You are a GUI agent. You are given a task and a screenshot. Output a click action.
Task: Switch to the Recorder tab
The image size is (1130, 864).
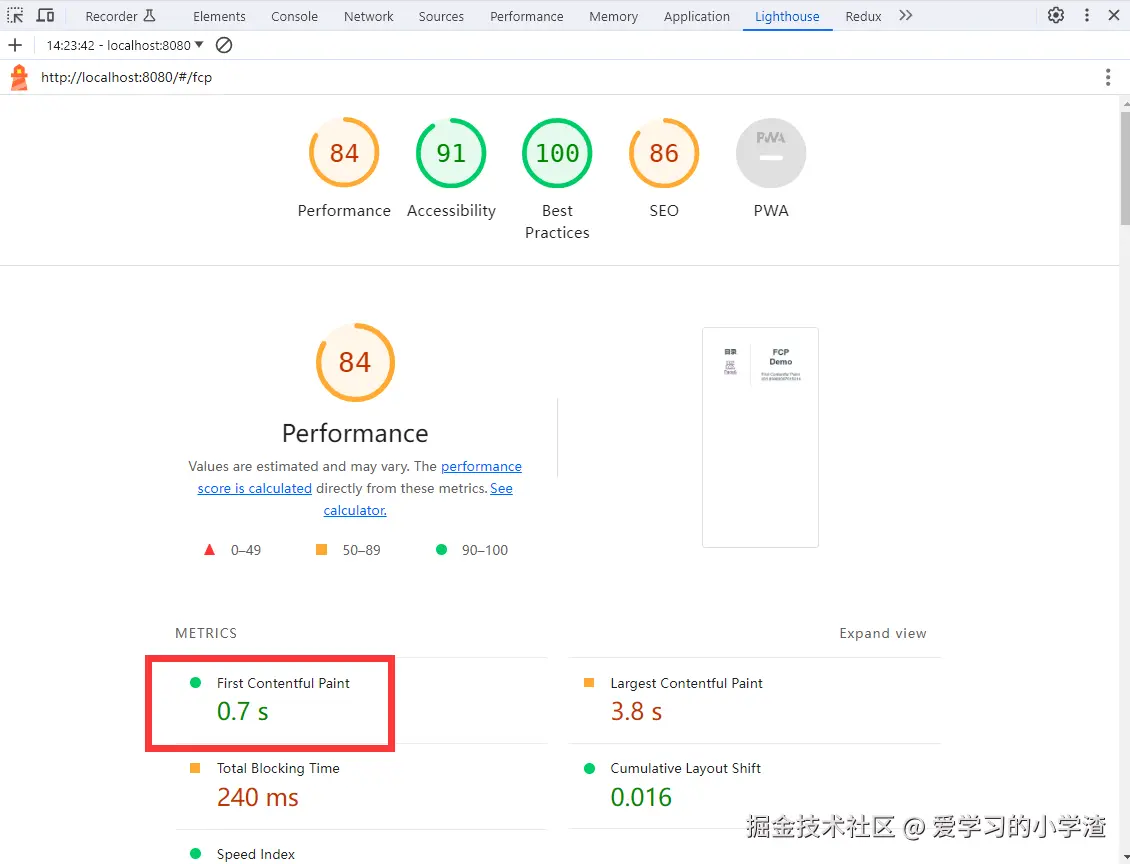click(x=120, y=16)
